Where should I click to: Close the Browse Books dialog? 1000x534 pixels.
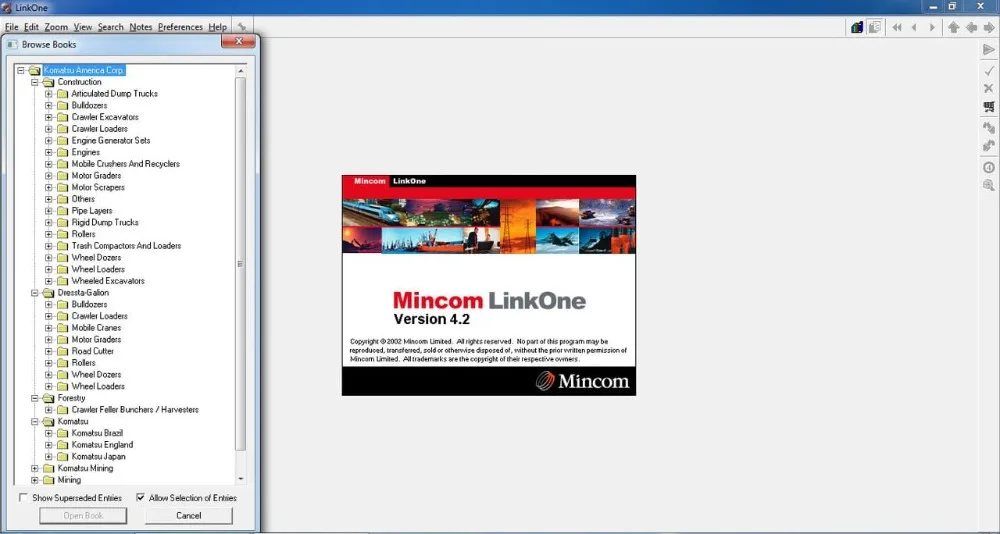tap(240, 41)
